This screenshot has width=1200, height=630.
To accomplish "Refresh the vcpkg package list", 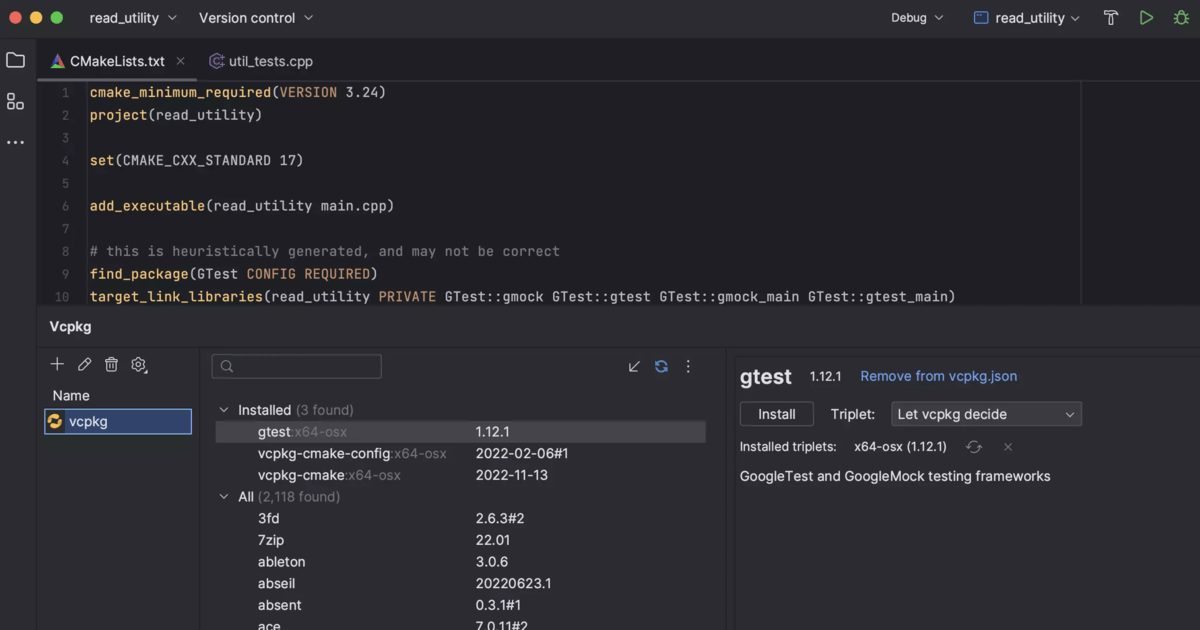I will pos(661,366).
